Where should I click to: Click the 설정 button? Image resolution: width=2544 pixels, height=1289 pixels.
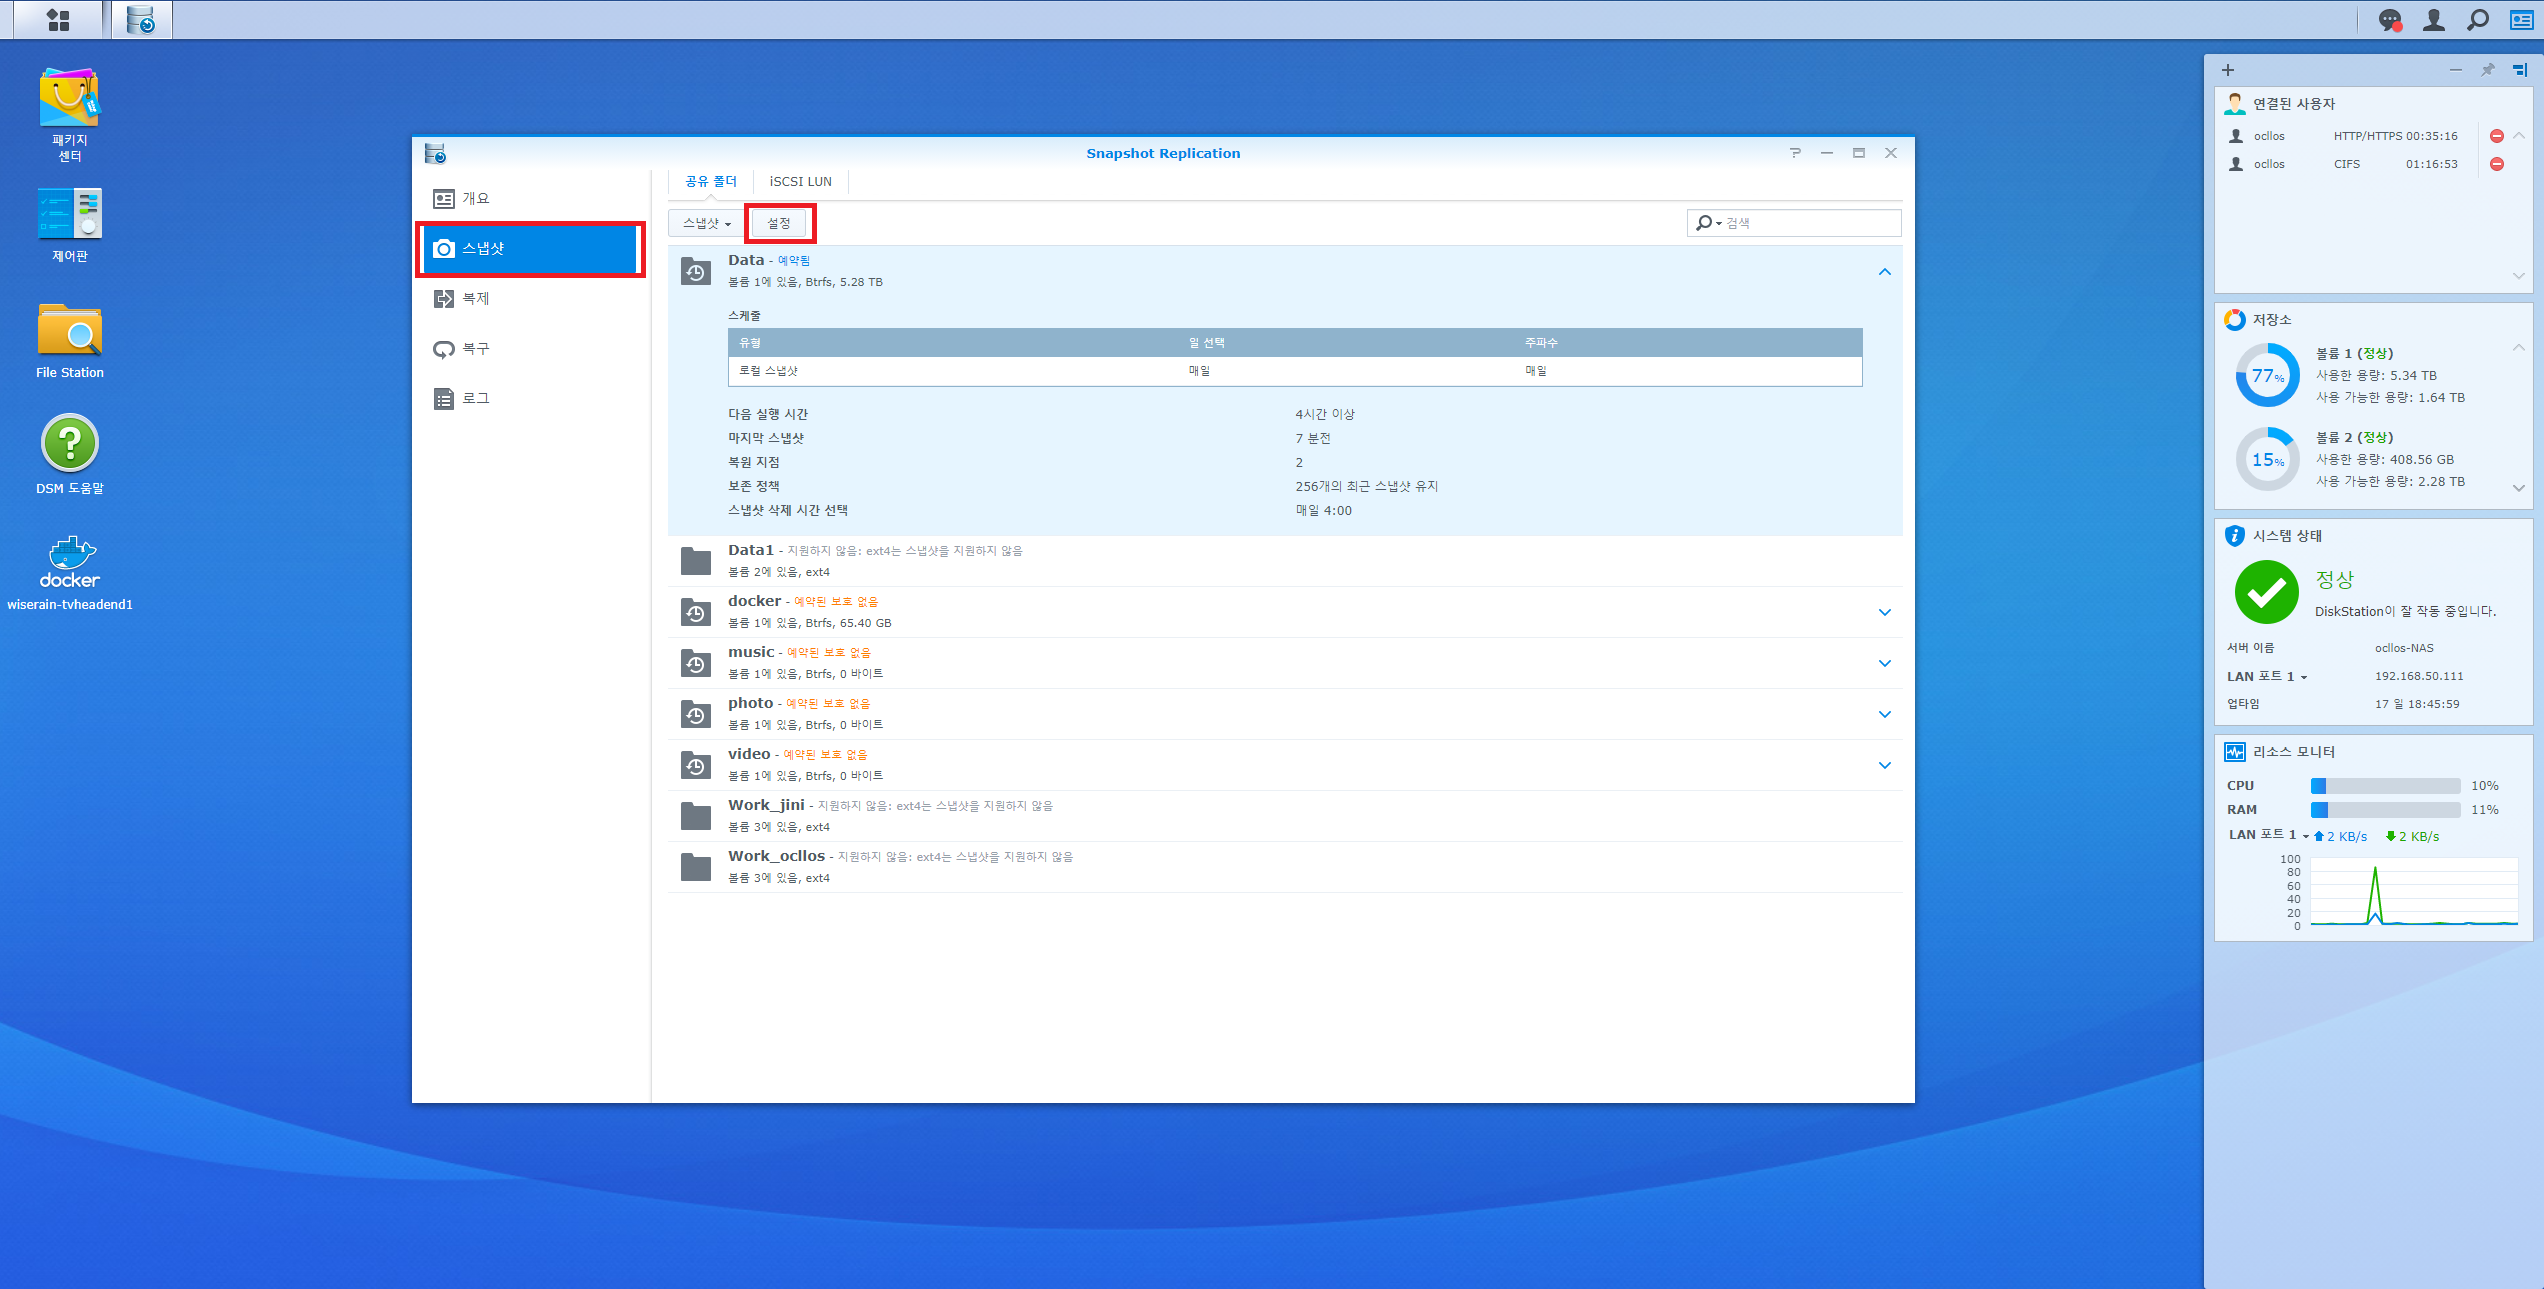(x=778, y=223)
